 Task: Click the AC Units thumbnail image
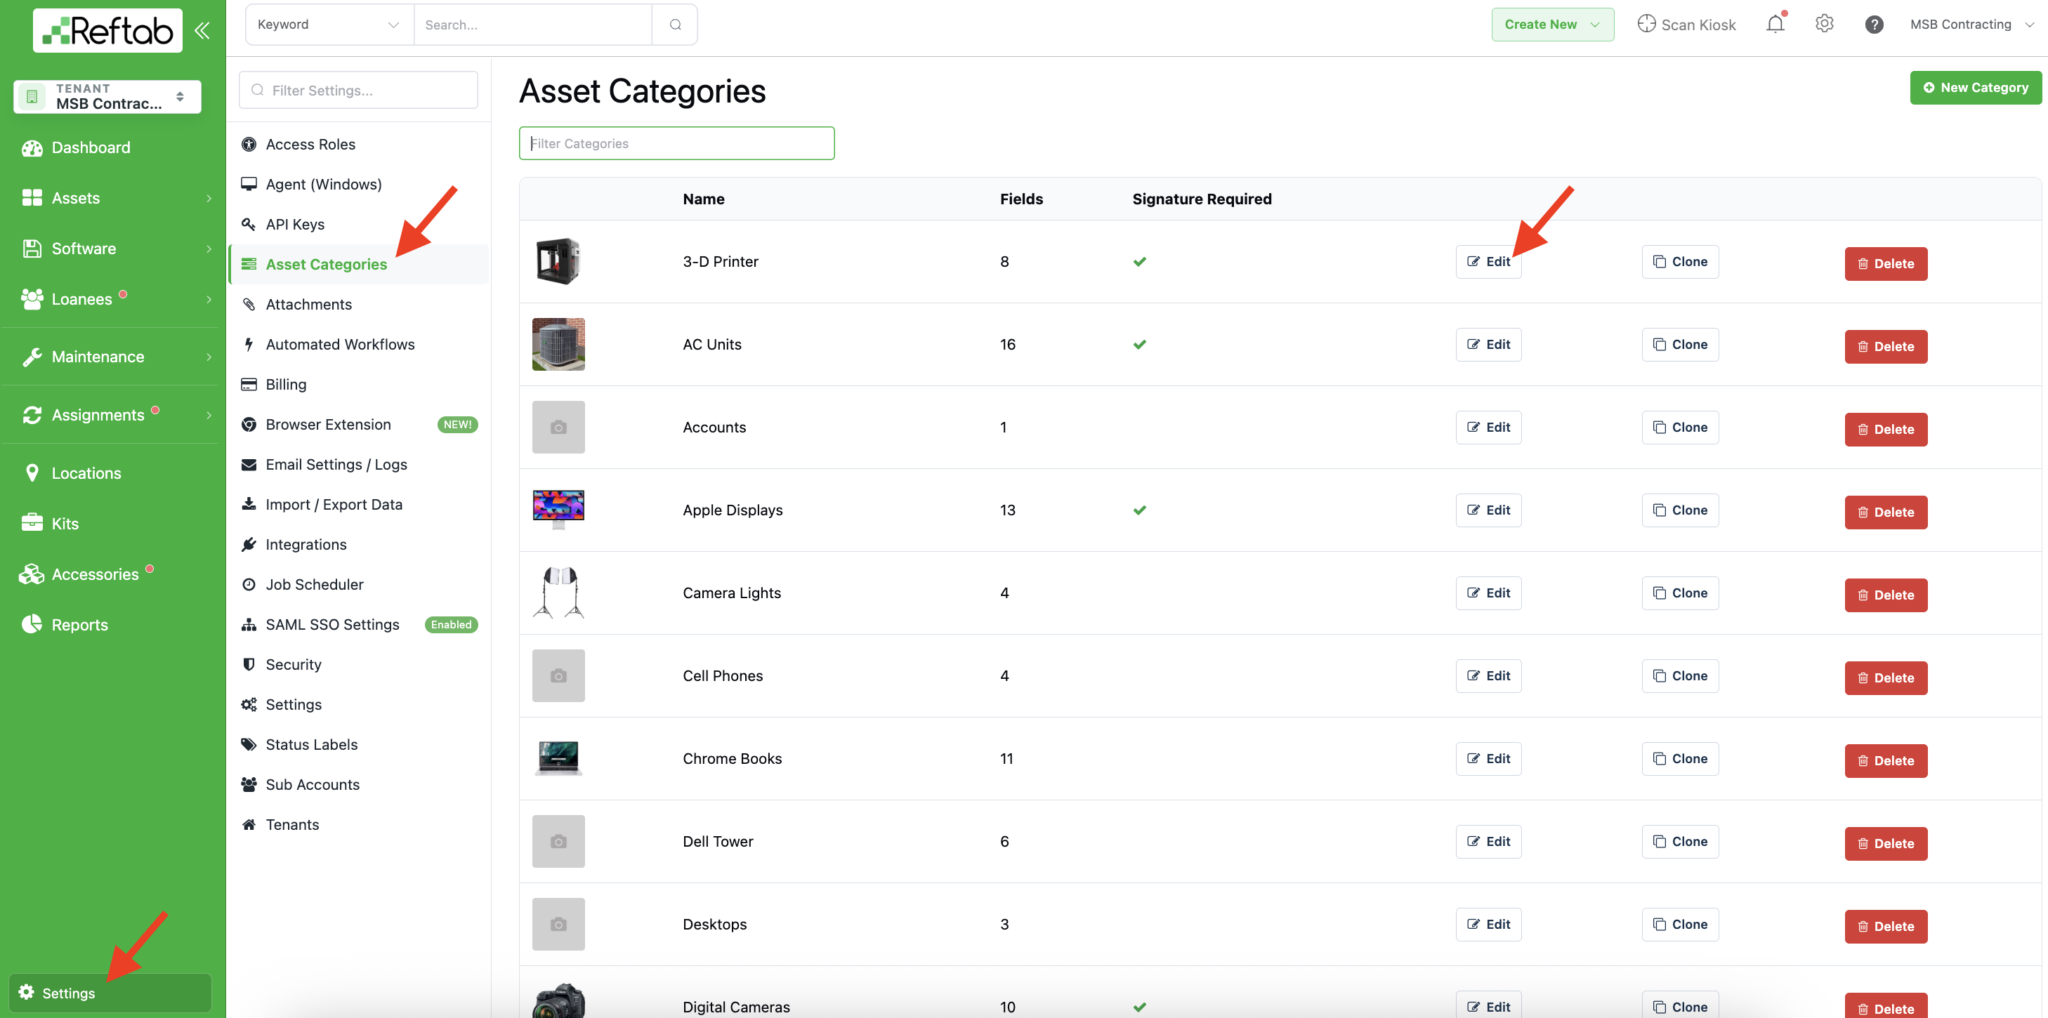(558, 344)
